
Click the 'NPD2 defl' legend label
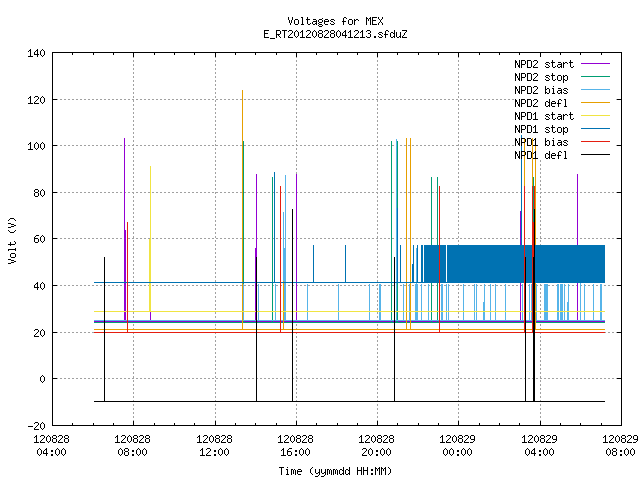tap(541, 103)
